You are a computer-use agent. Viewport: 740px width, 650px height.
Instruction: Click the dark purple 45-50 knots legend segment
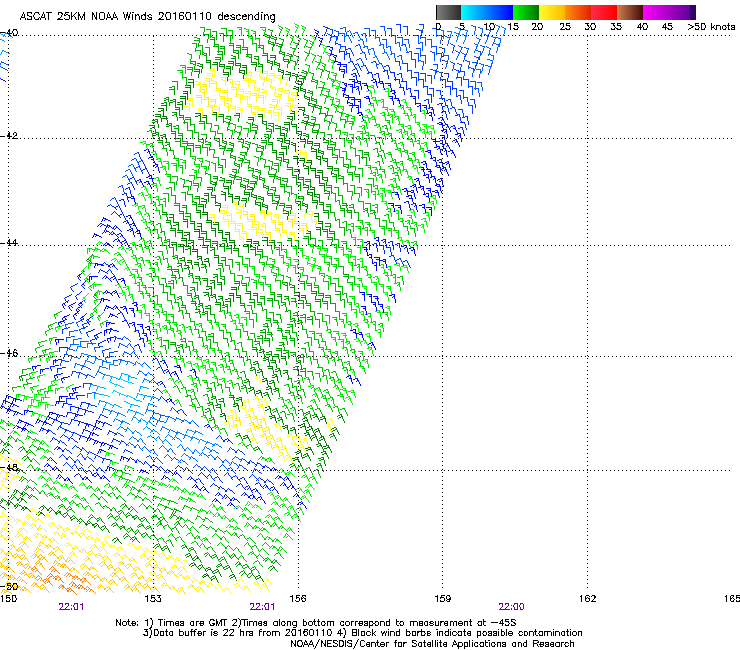[682, 12]
